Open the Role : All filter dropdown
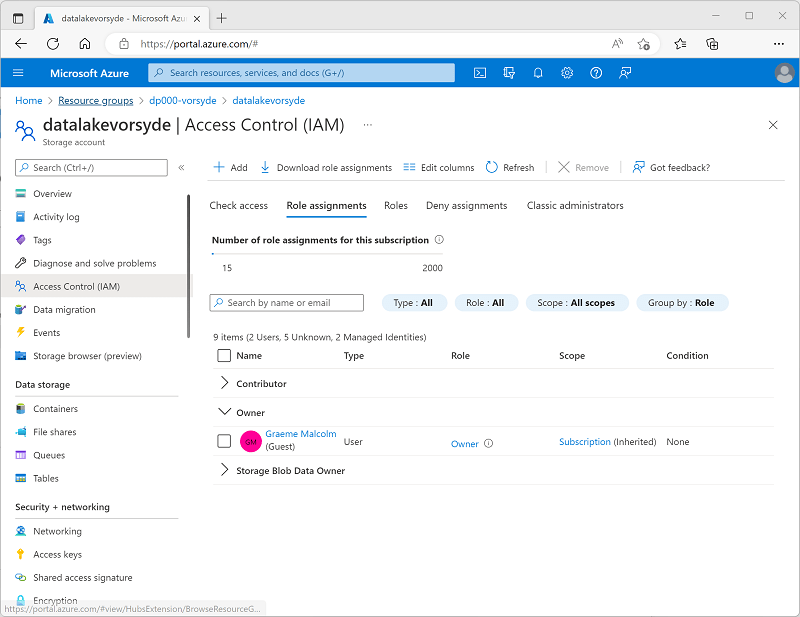This screenshot has width=800, height=617. pyautogui.click(x=486, y=302)
